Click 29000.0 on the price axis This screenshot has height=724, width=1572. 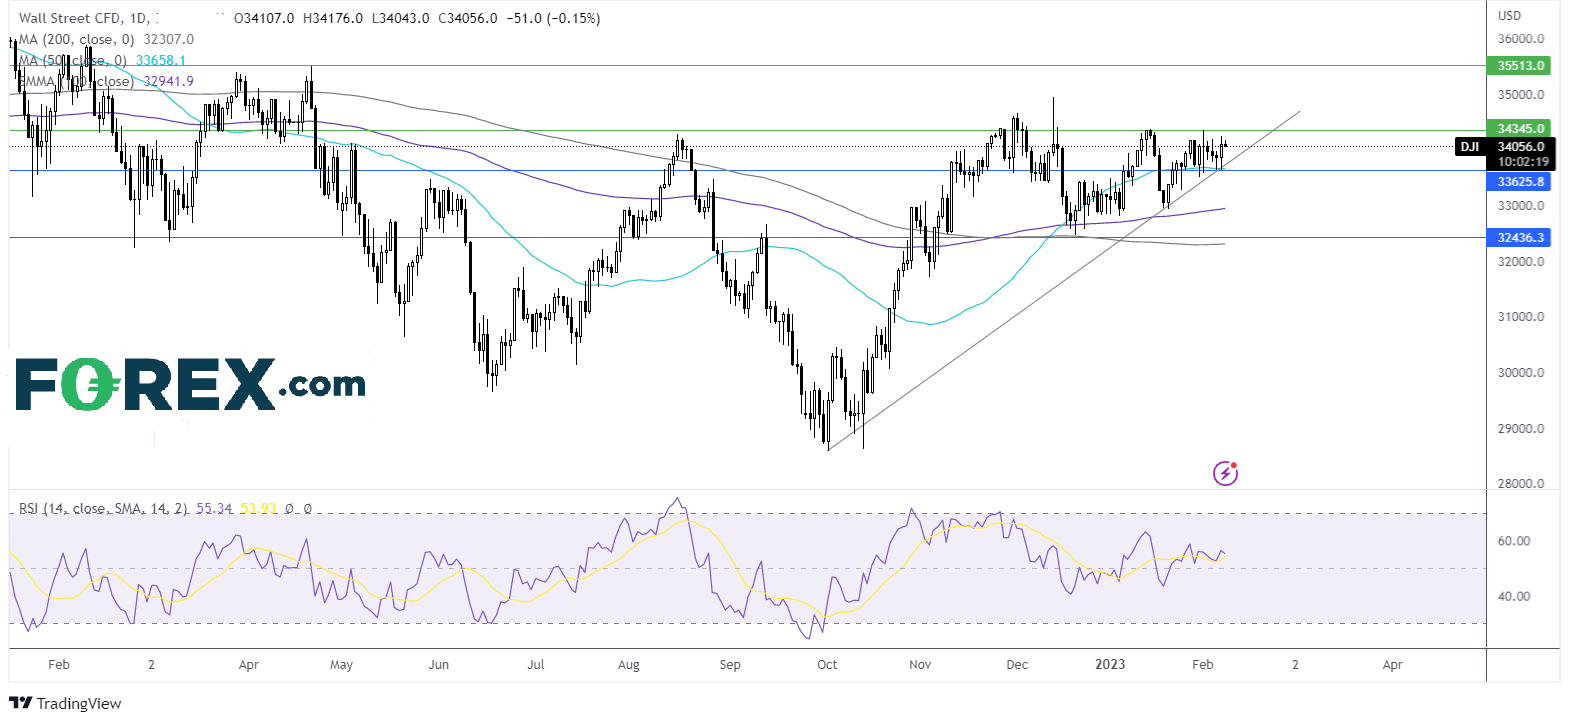tap(1520, 429)
